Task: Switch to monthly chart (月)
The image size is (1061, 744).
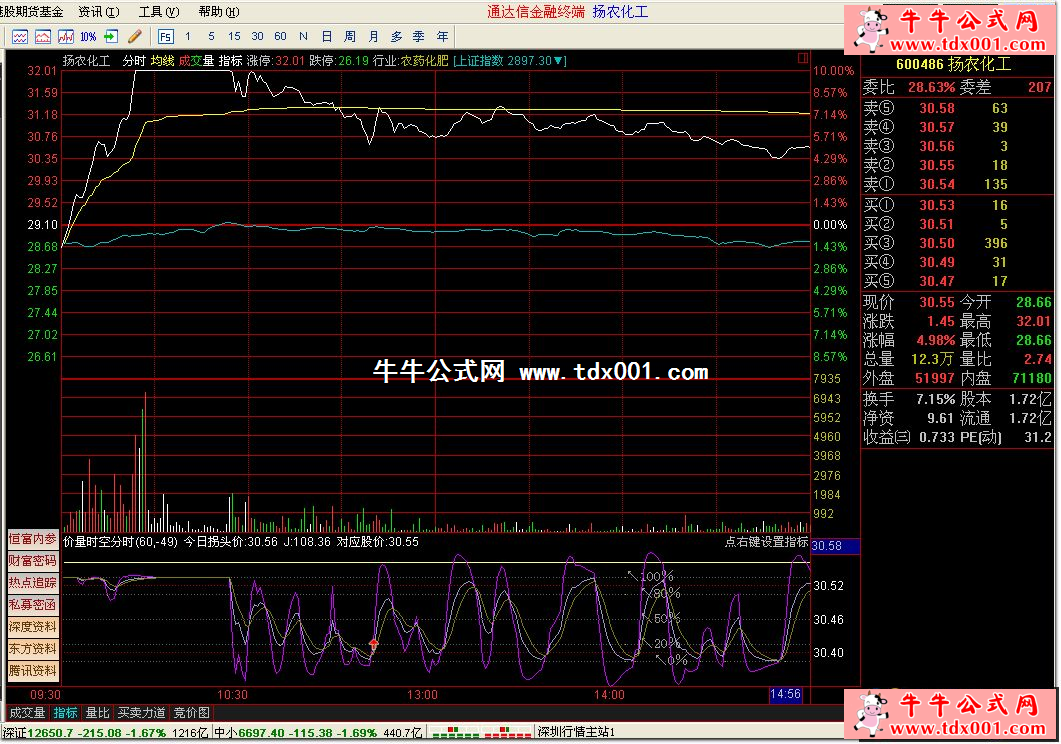Action: click(x=373, y=37)
